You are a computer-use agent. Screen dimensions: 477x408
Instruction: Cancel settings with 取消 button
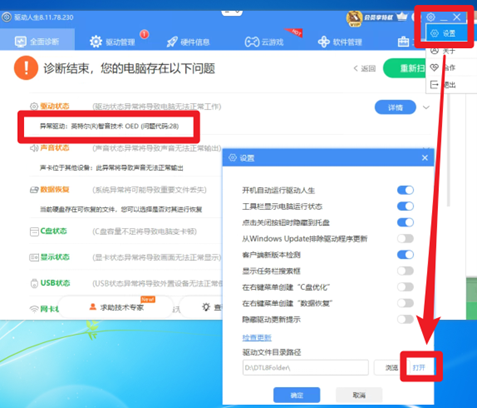pos(359,395)
